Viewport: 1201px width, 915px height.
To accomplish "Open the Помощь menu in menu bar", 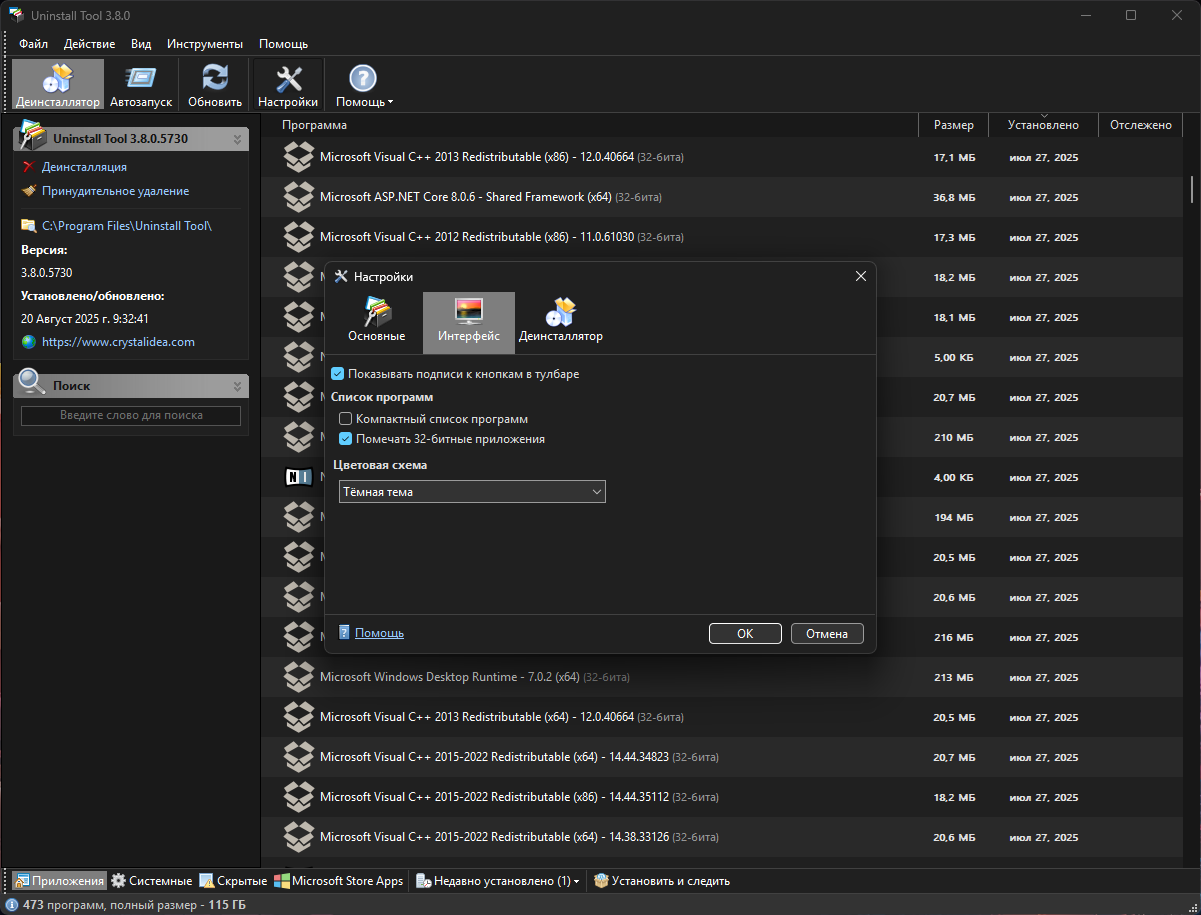I will click(x=283, y=44).
